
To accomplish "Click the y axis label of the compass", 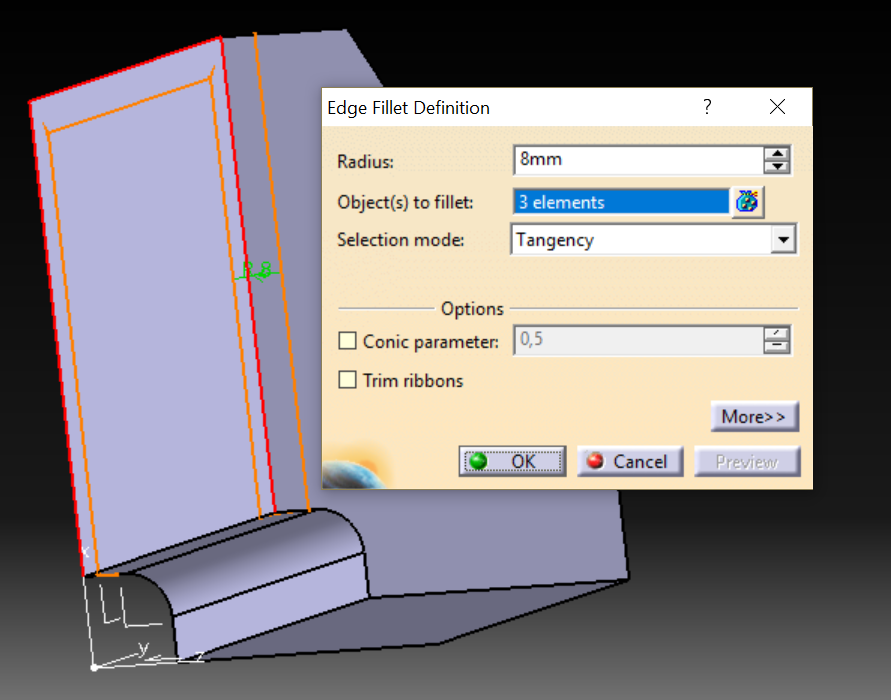I will pyautogui.click(x=144, y=648).
